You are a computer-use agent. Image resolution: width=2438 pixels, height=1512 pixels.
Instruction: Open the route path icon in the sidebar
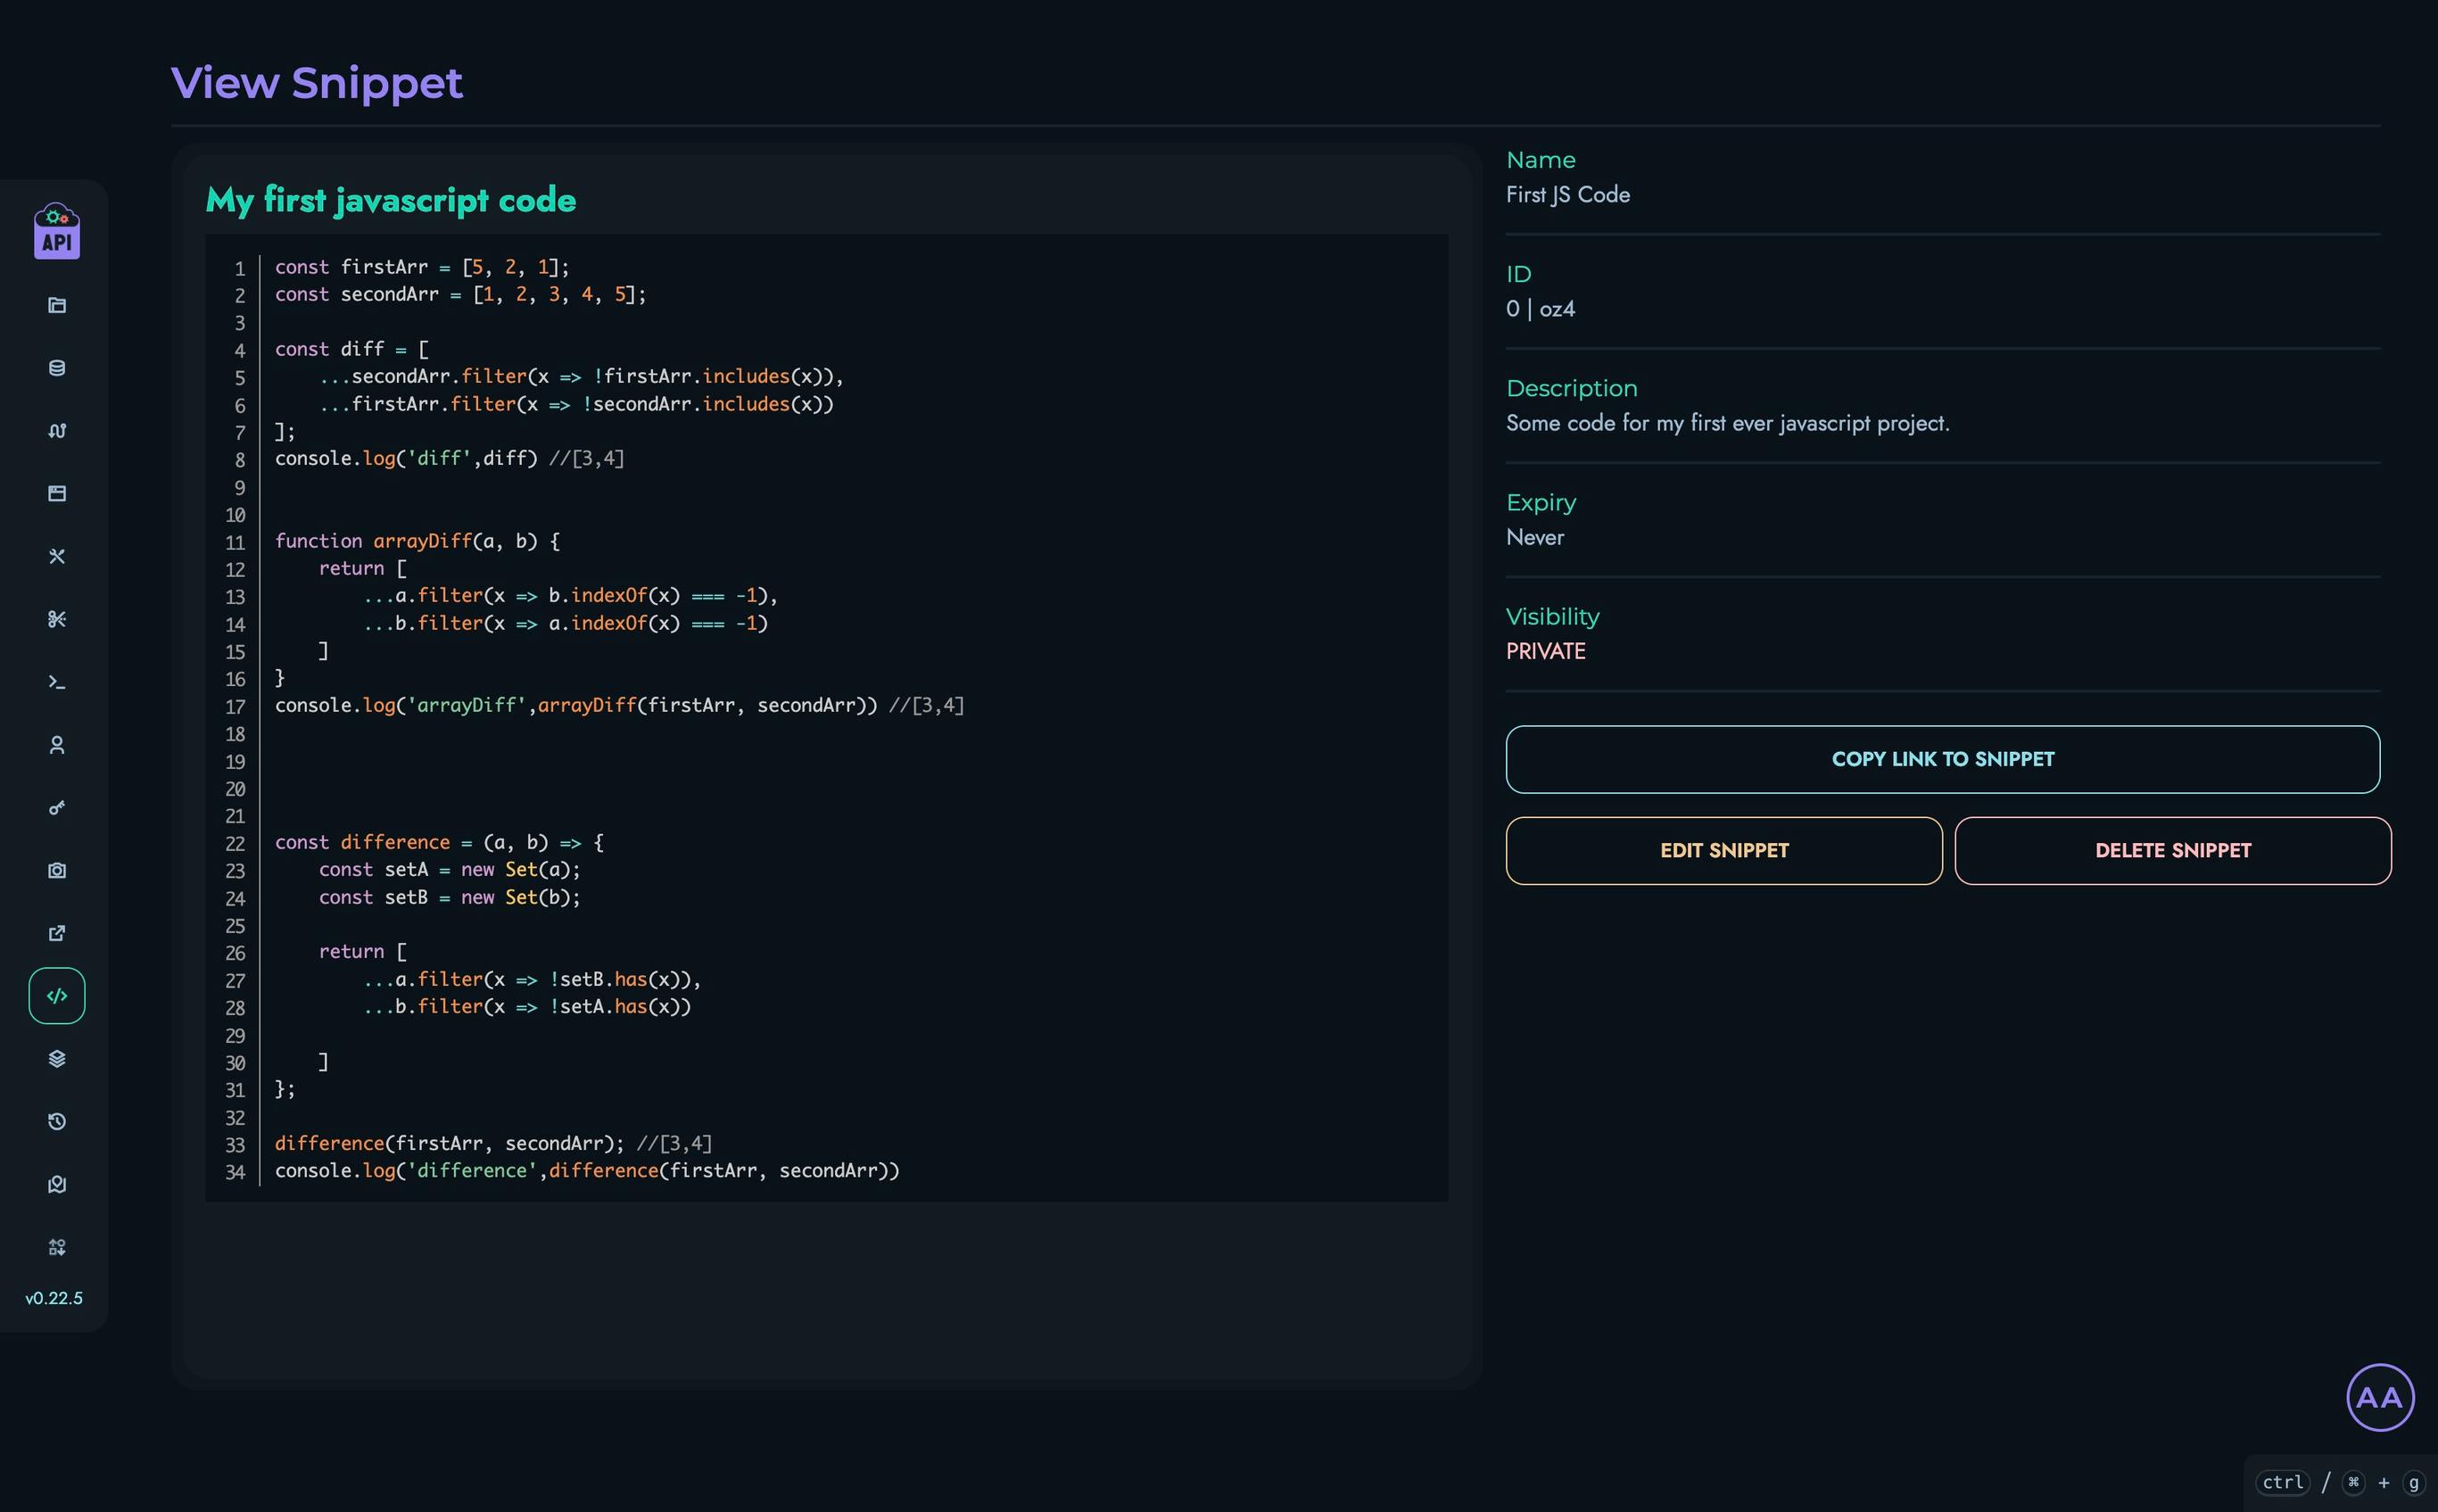(57, 431)
